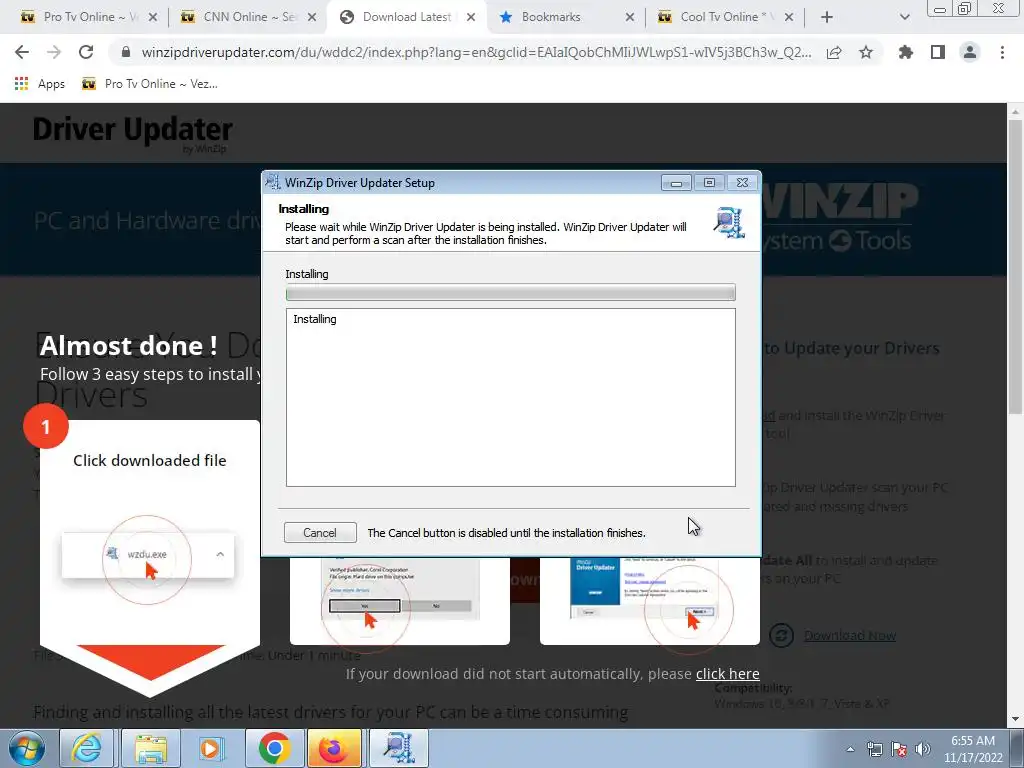Expand the chevron next to wzdu.exe
The height and width of the screenshot is (768, 1024).
[220, 554]
